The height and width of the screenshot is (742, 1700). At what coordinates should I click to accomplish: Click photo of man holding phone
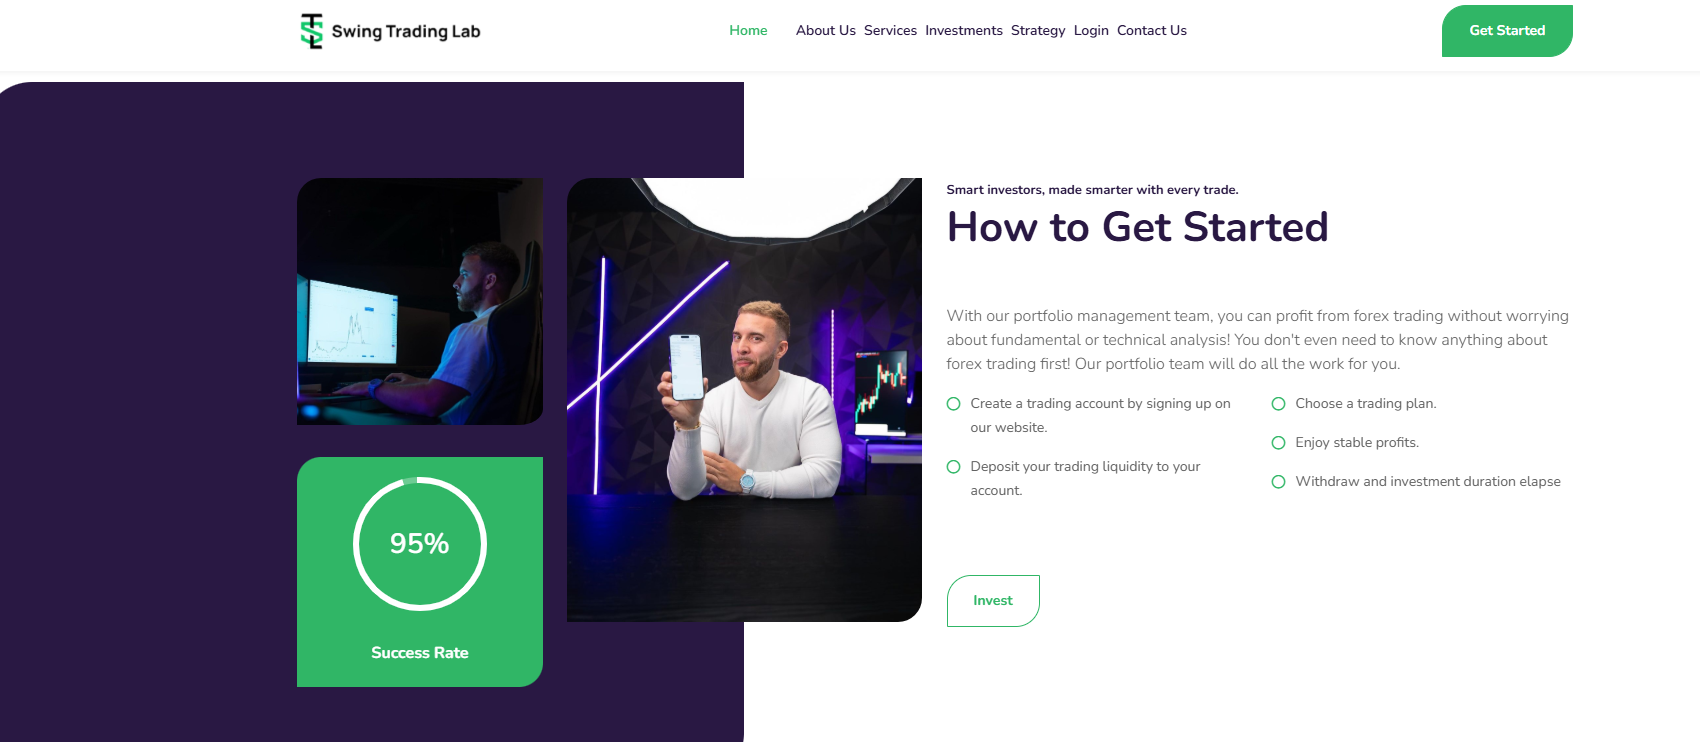[x=744, y=400]
